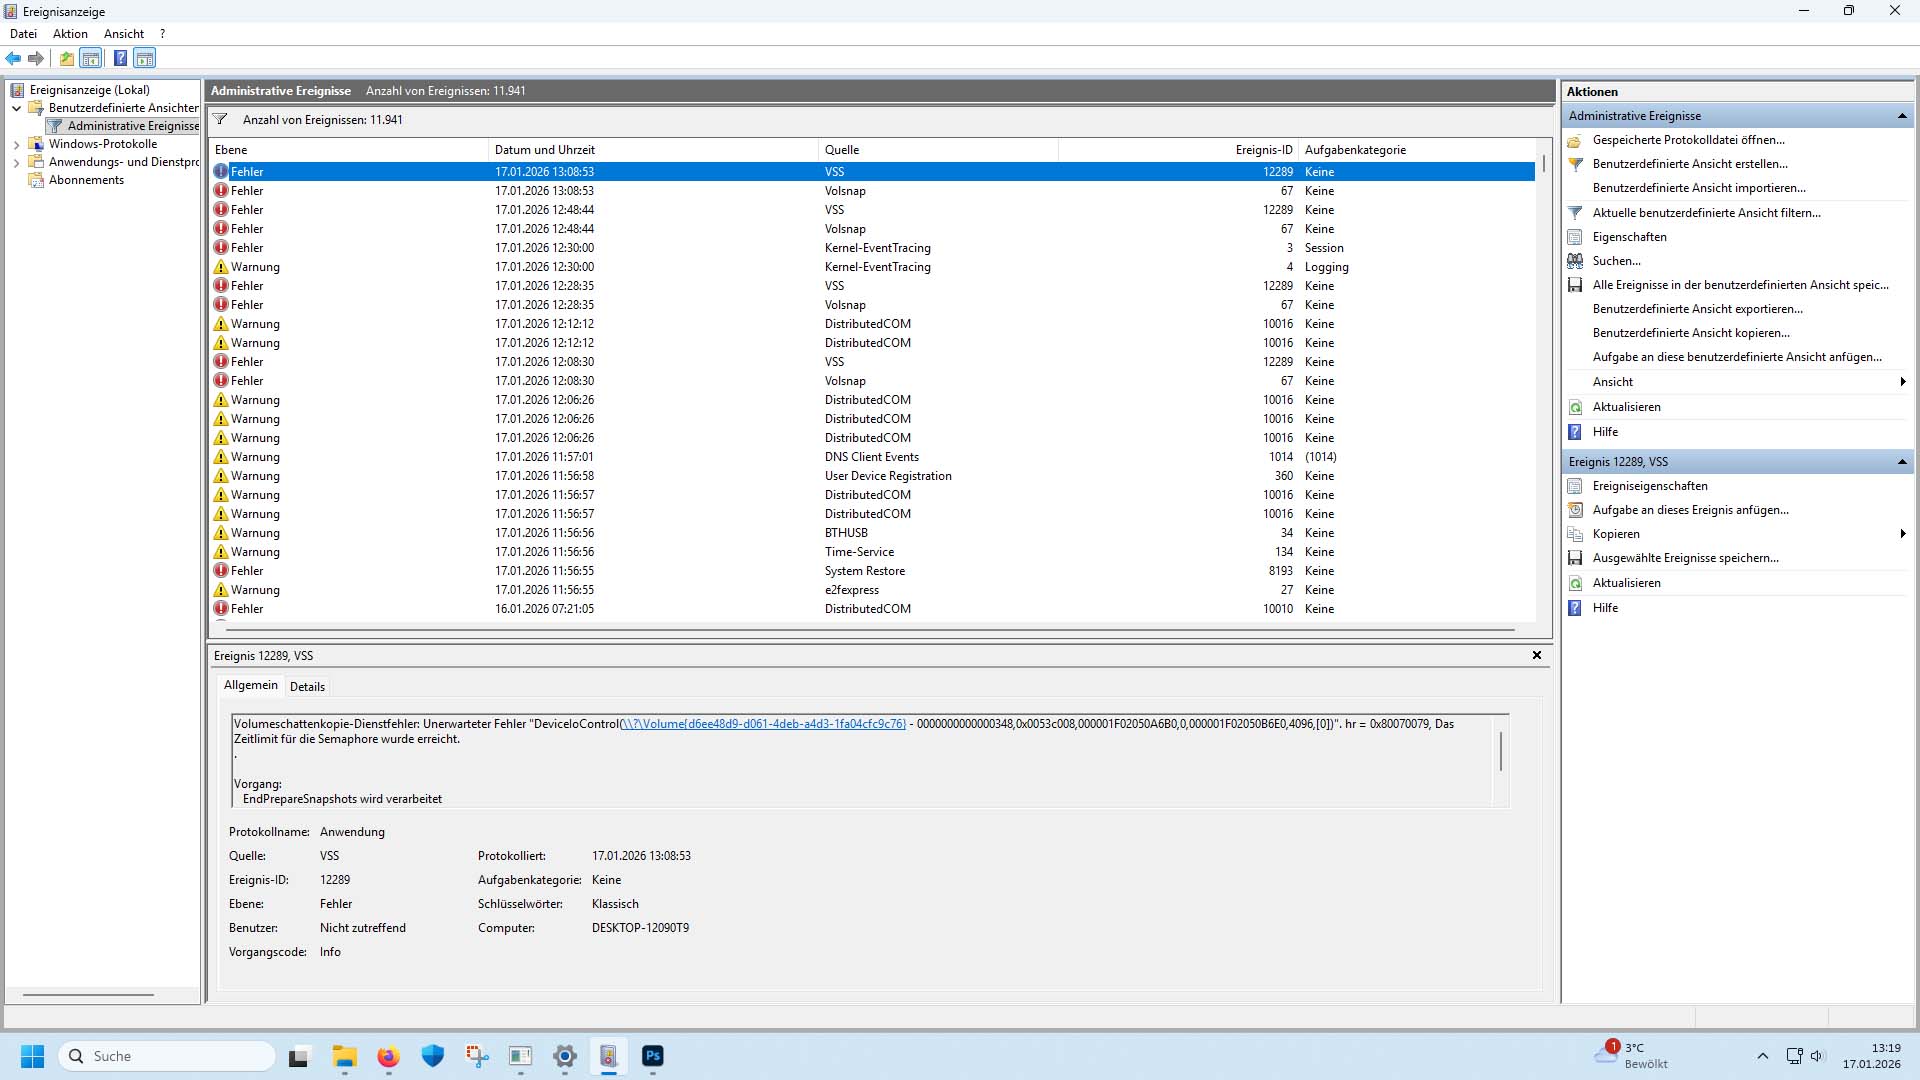The image size is (1920, 1080).
Task: Click the back arrow toolbar icon
Action: pyautogui.click(x=13, y=58)
